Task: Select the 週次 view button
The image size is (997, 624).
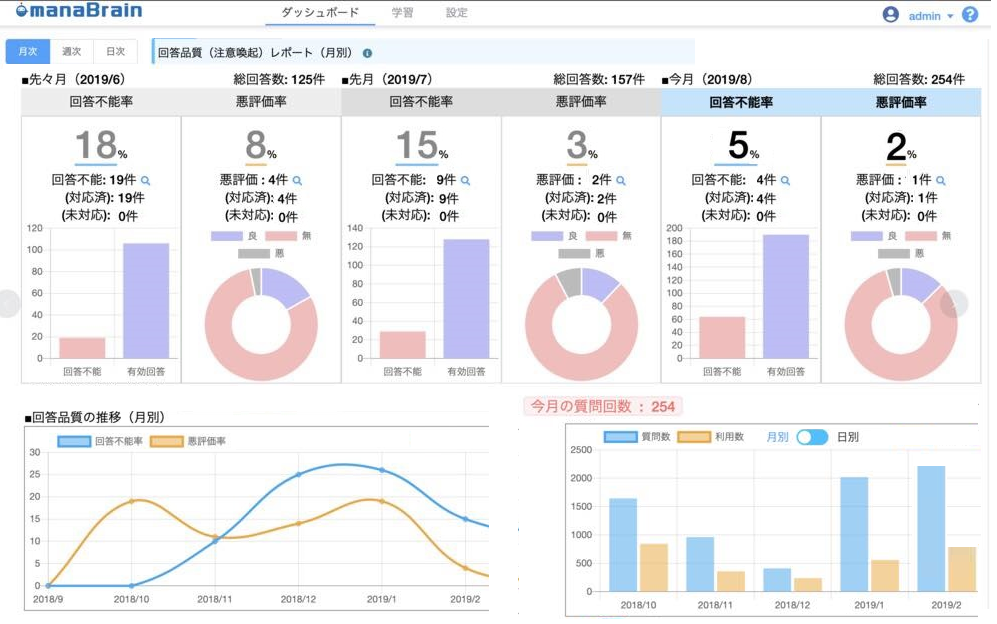Action: click(x=72, y=50)
